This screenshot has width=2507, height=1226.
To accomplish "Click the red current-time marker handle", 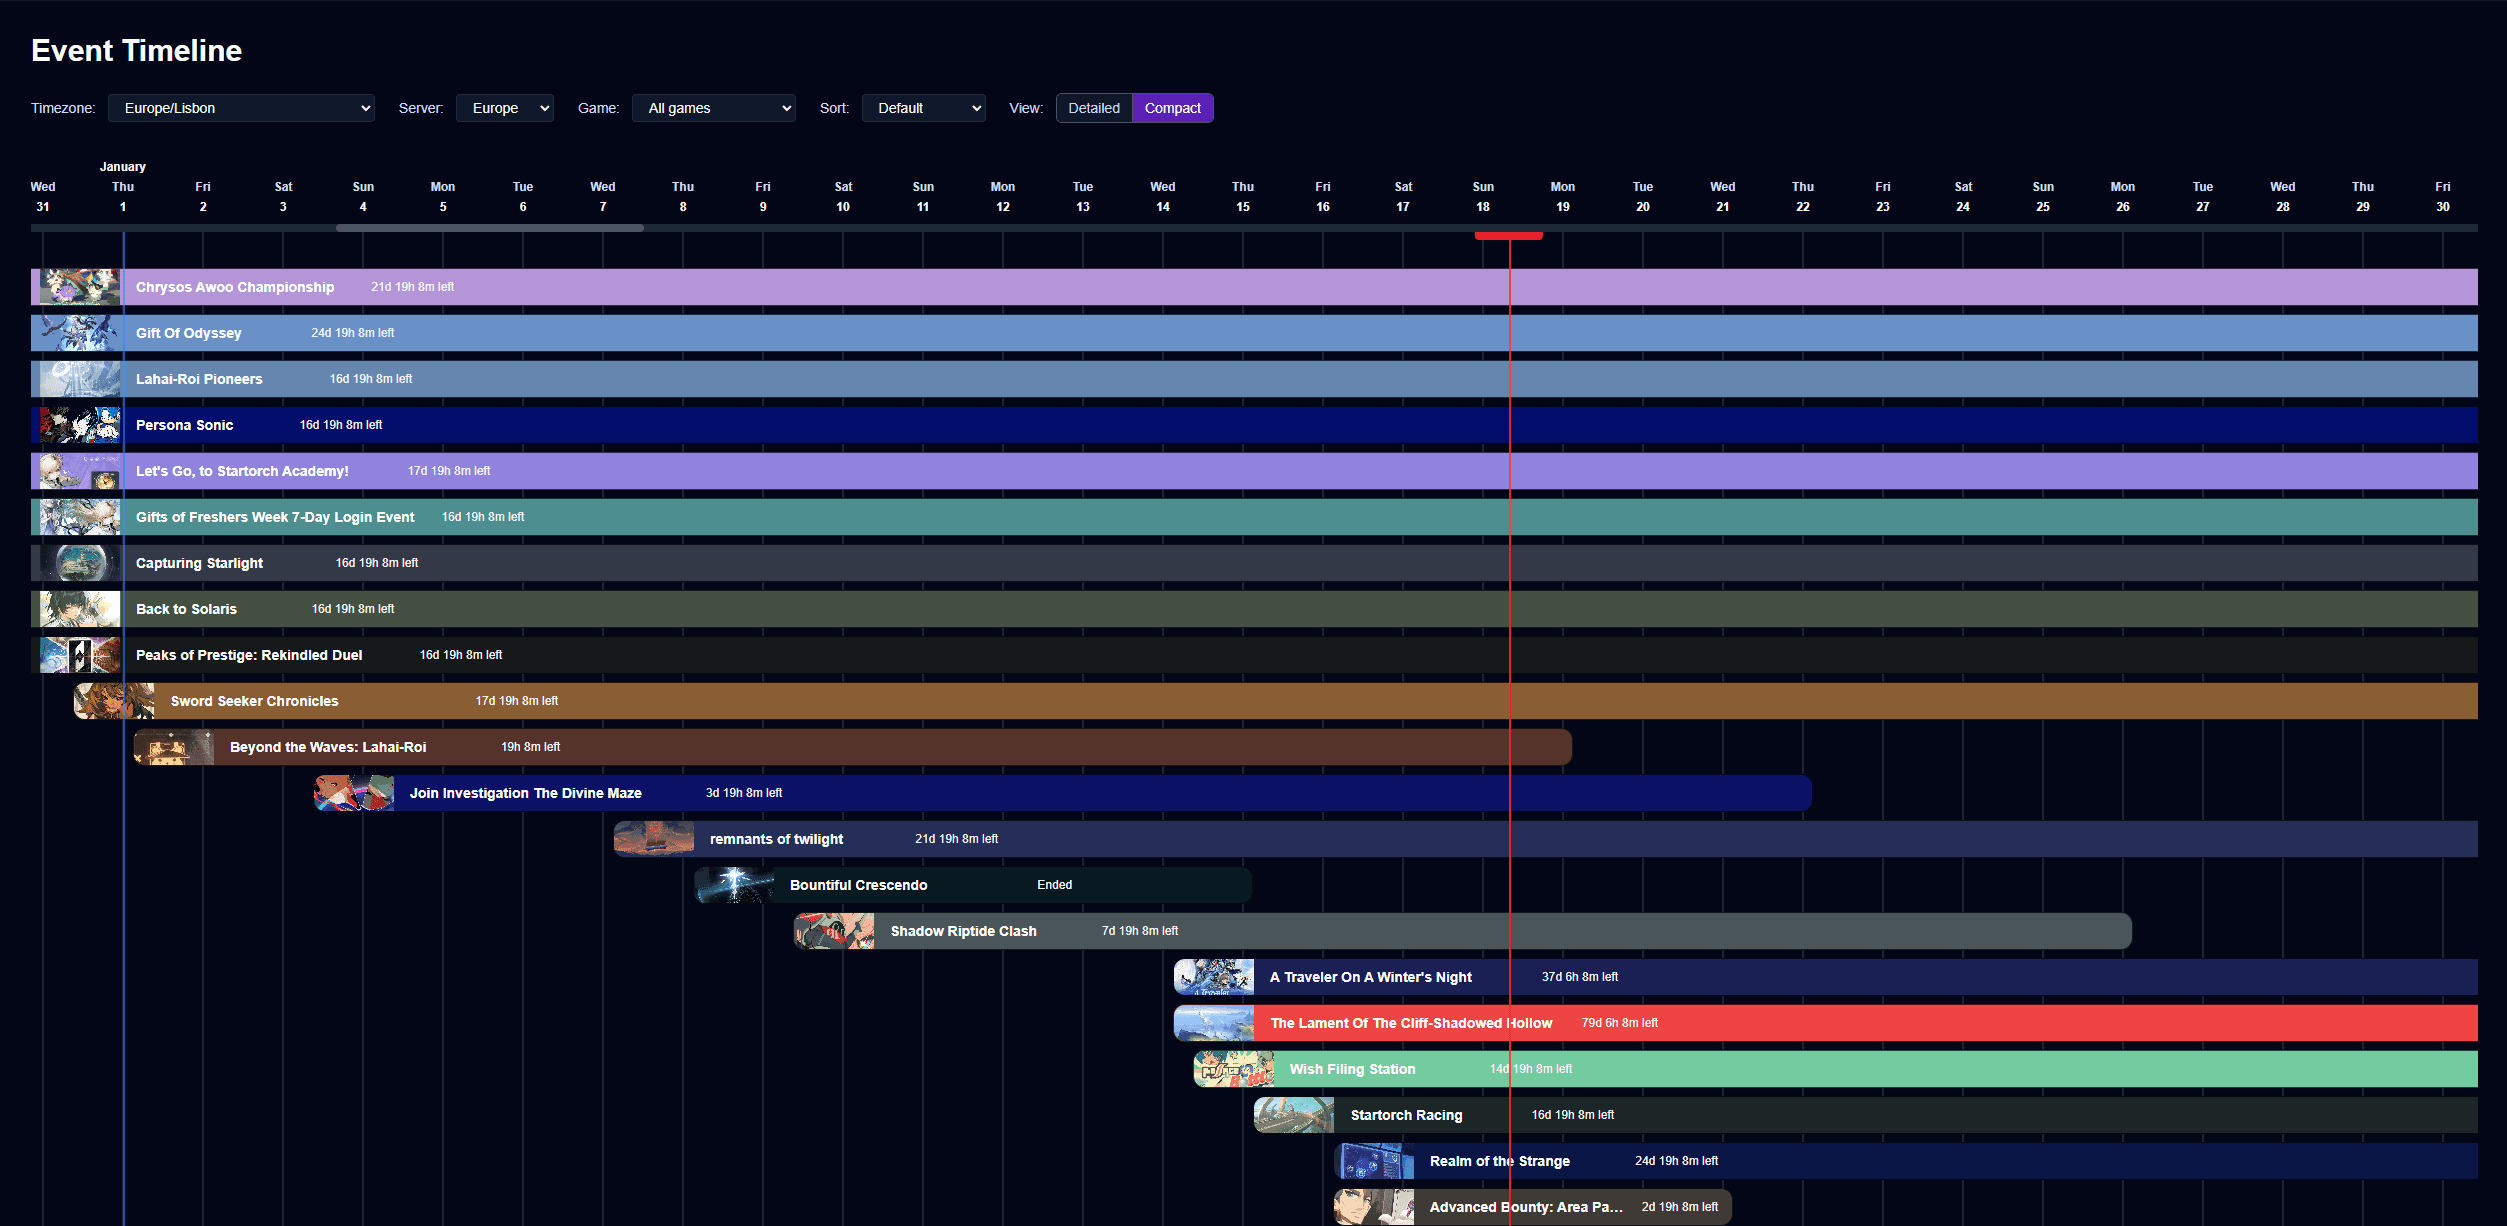I will pyautogui.click(x=1508, y=236).
